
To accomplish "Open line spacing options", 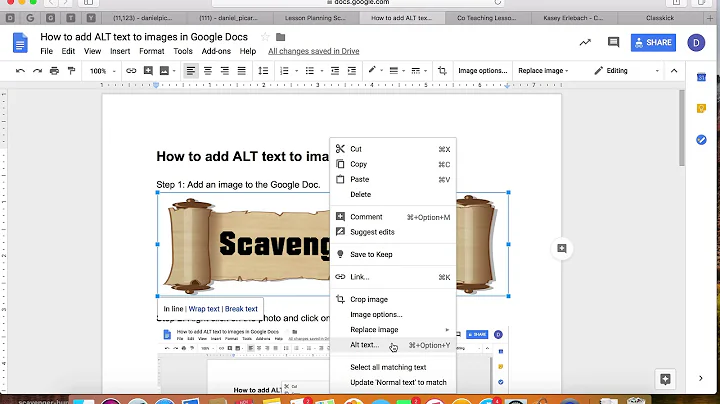I will (x=263, y=71).
